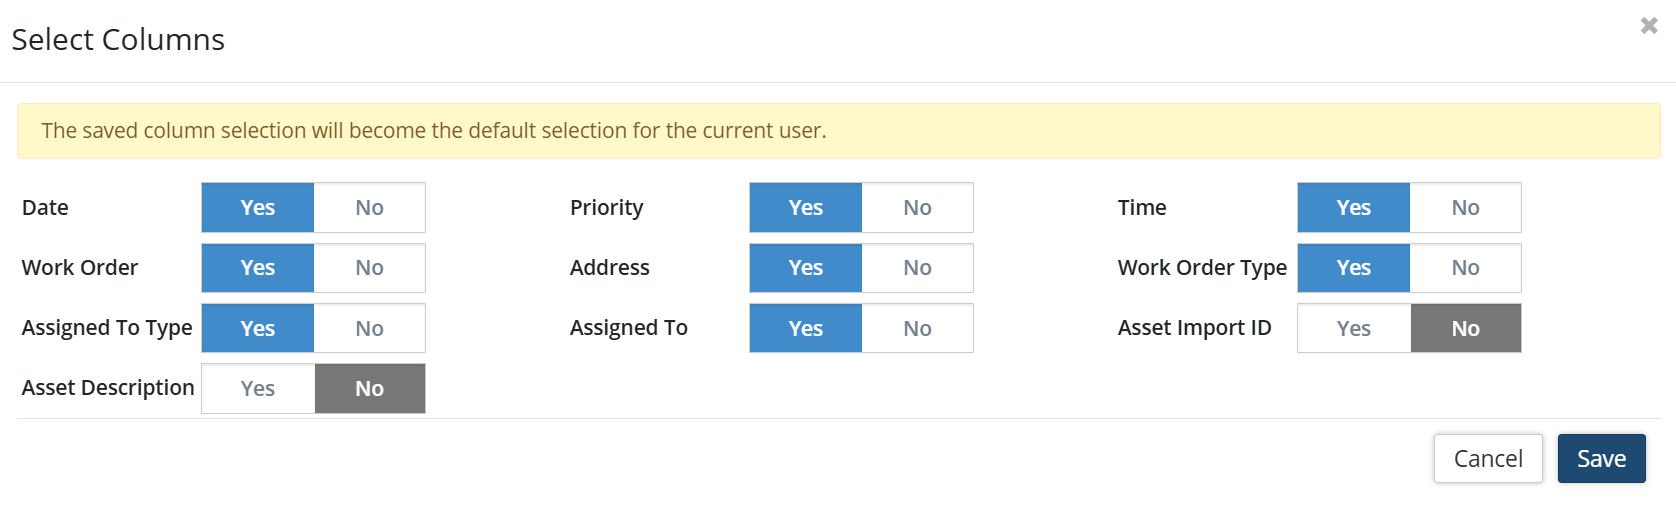Click Yes for the Time column

[1354, 208]
